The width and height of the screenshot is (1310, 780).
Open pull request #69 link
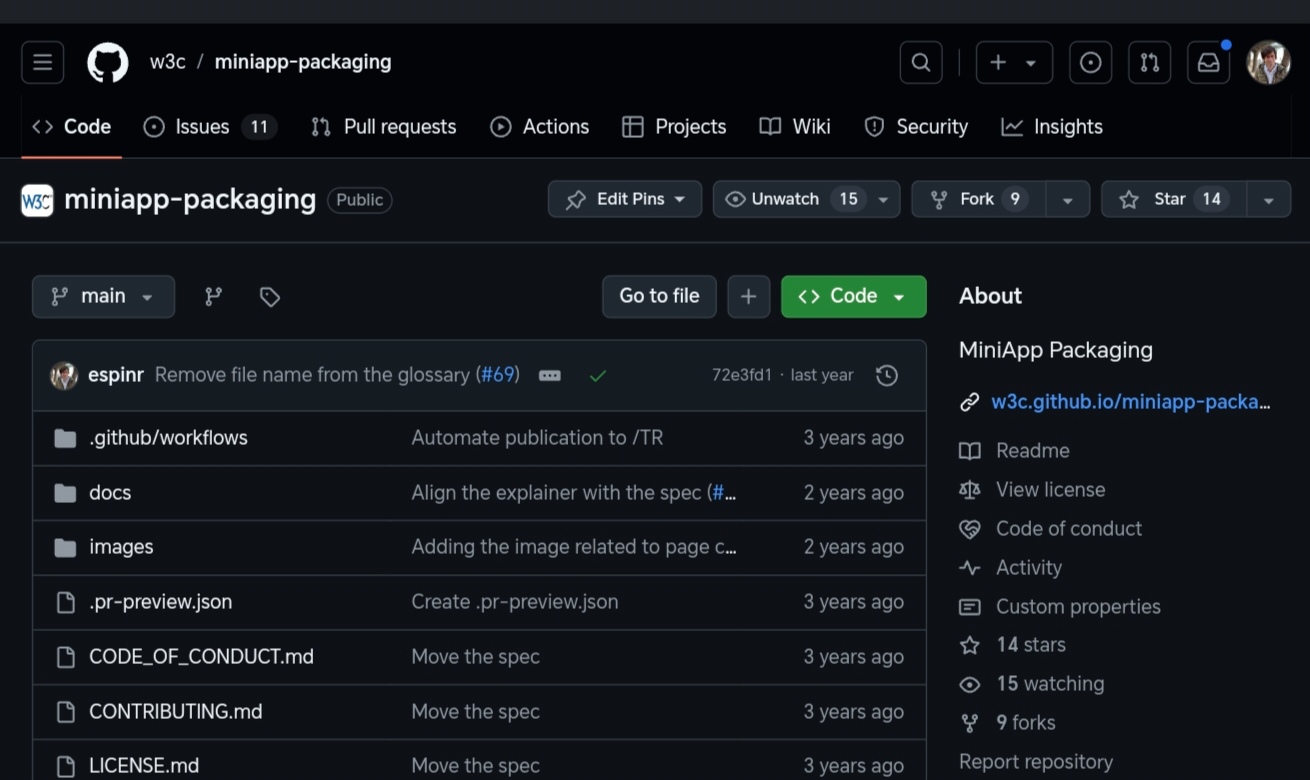[497, 375]
